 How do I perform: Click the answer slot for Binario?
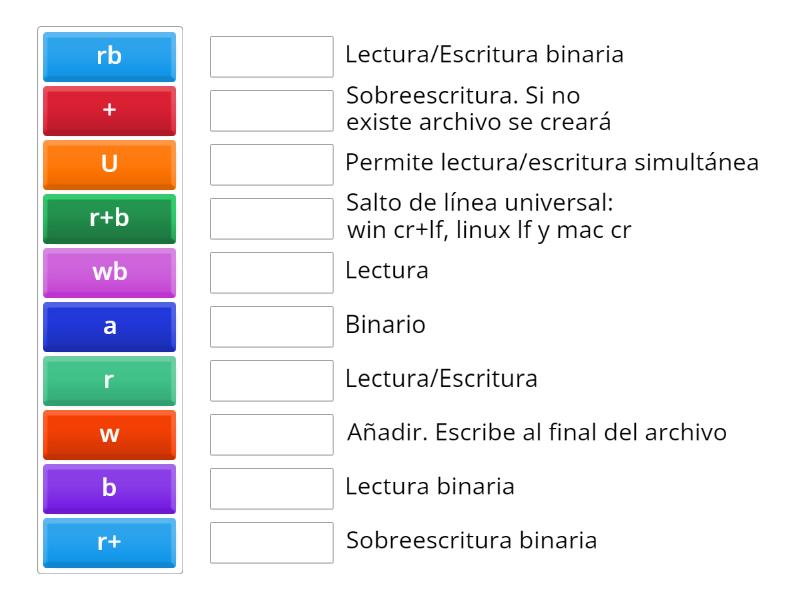click(272, 327)
